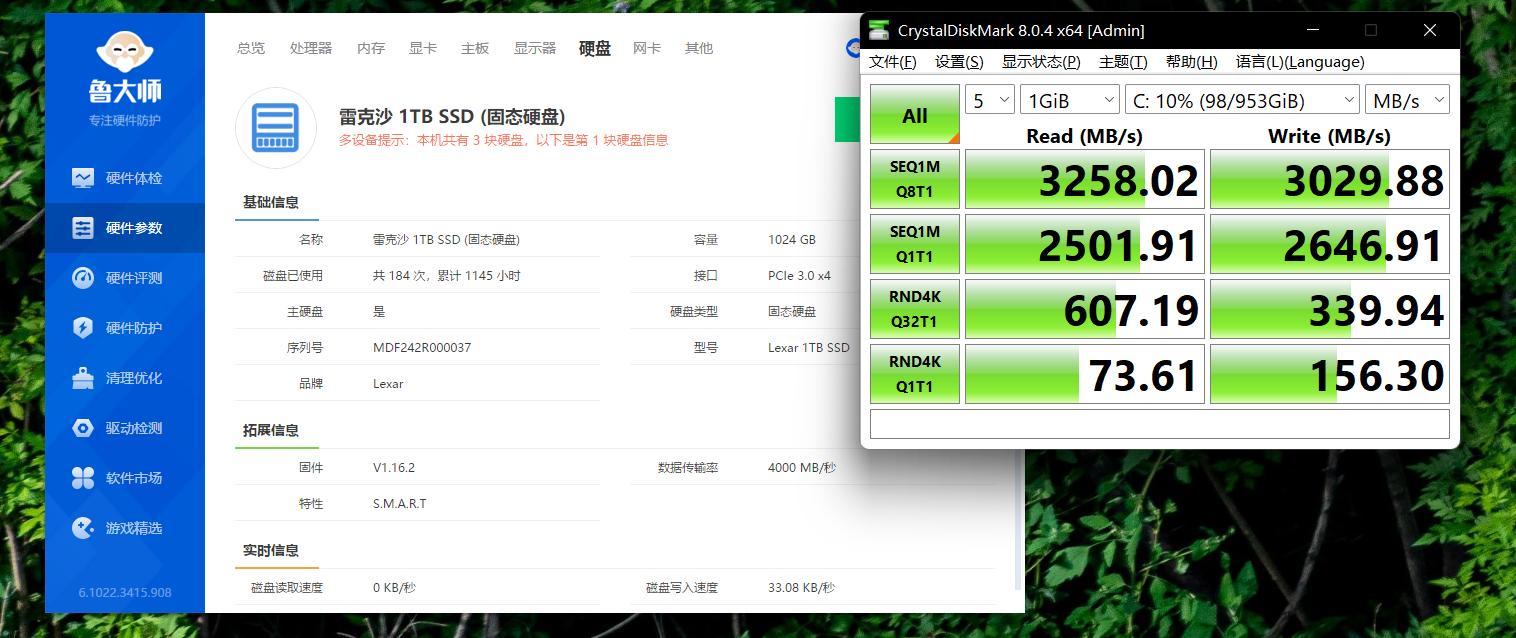Open the 设置 menu in CrystalDiskMark

[957, 61]
